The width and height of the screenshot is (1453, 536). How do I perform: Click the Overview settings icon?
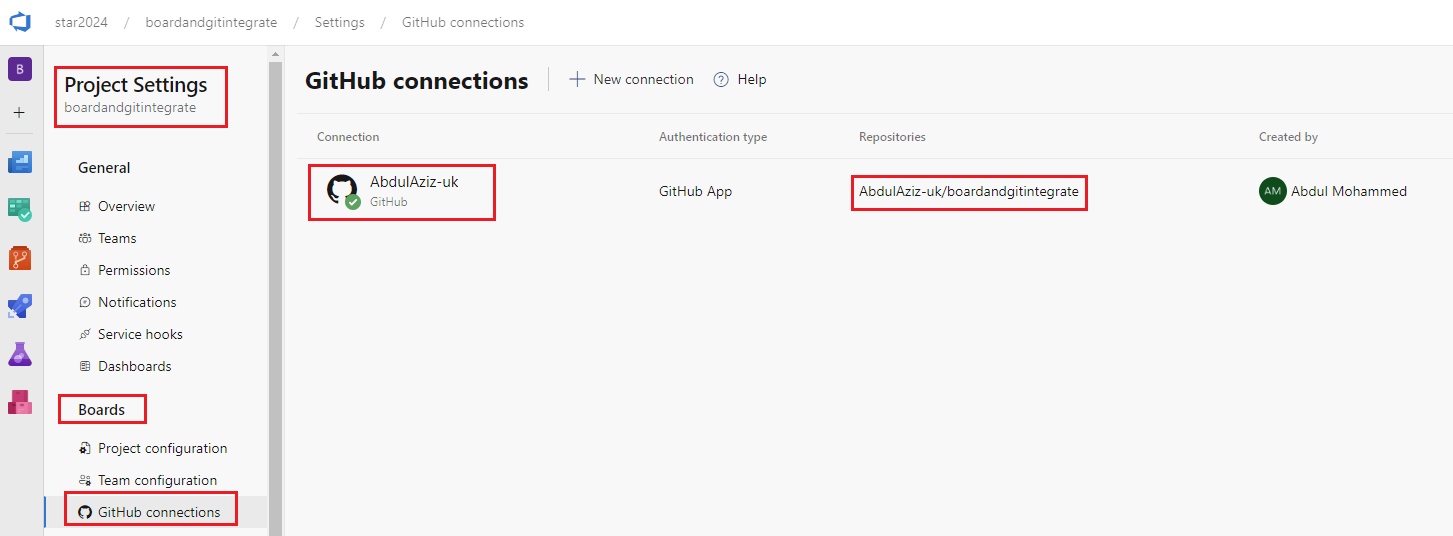click(85, 206)
